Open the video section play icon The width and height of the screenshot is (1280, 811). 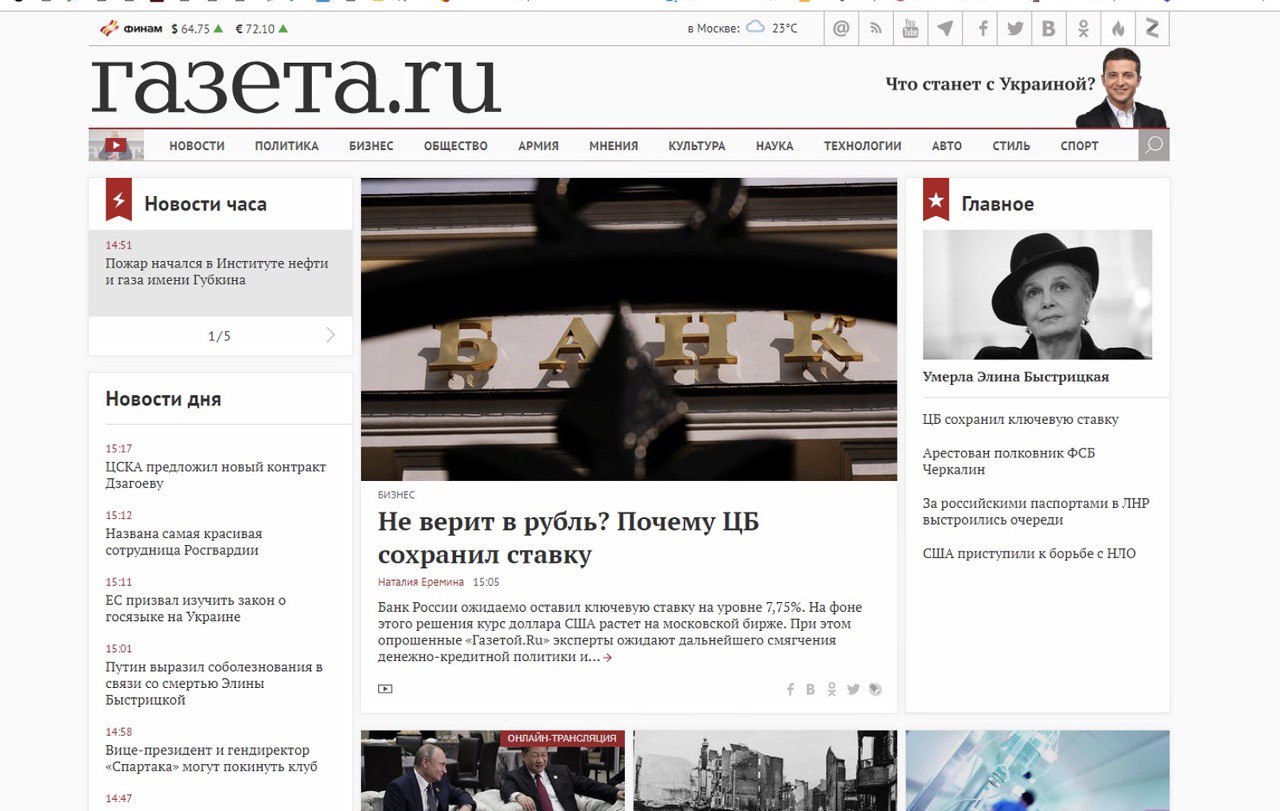[116, 145]
